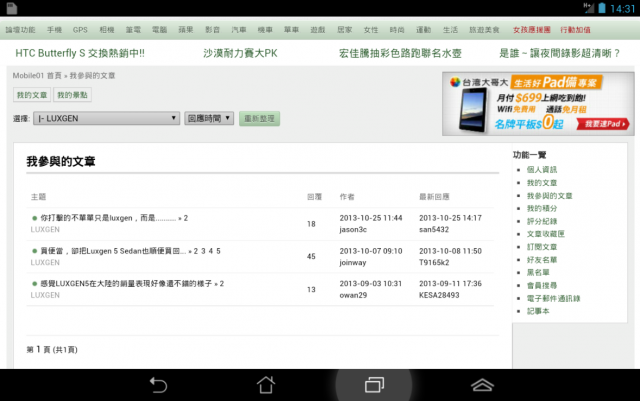The image size is (640, 401).
Task: Open the 女性 forum category
Action: point(371,30)
